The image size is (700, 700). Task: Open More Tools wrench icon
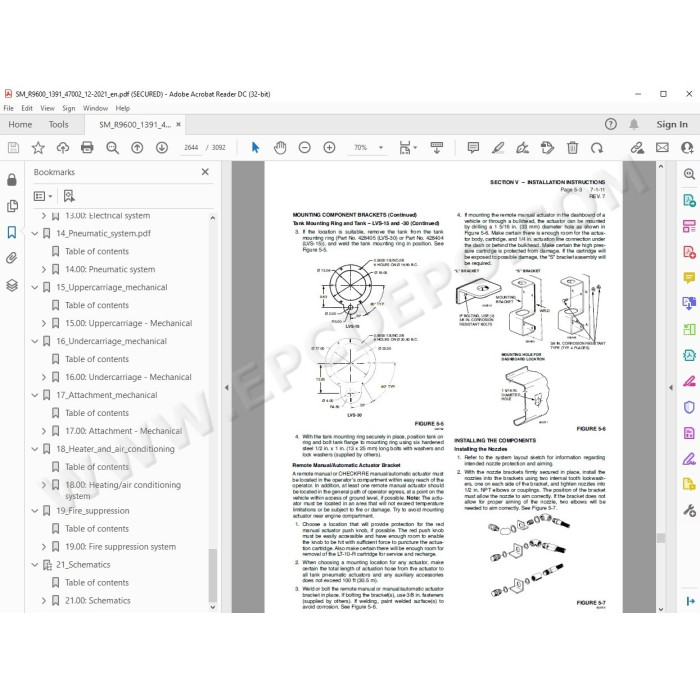pos(689,510)
